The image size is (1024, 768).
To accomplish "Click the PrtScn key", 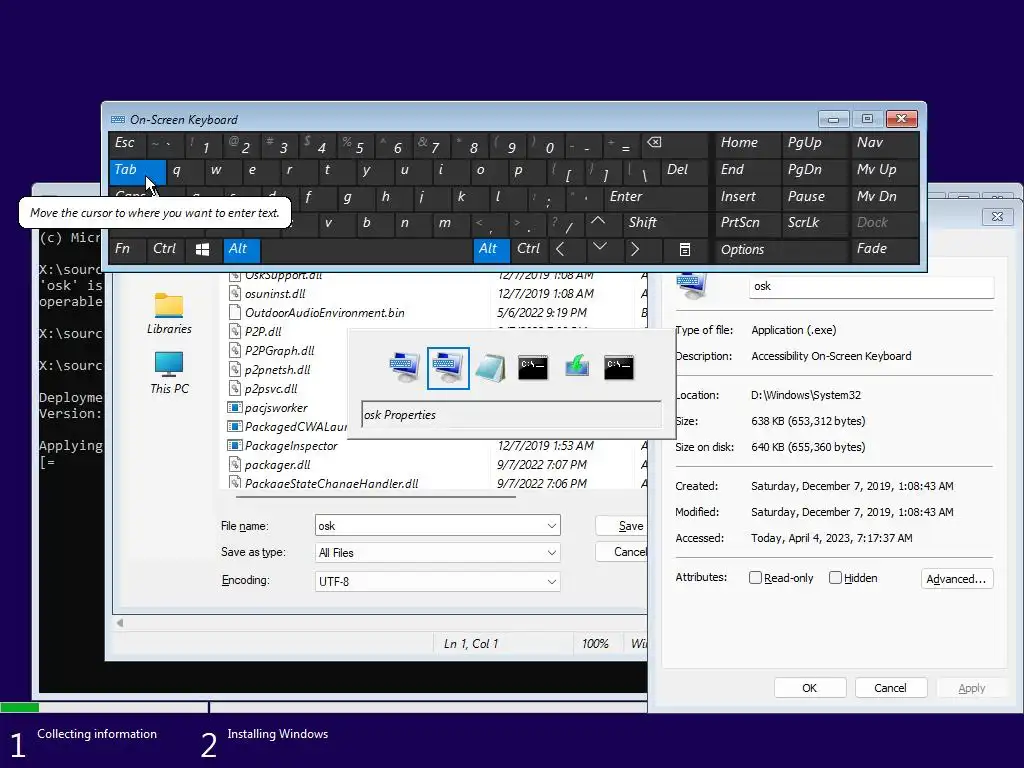I will click(748, 223).
